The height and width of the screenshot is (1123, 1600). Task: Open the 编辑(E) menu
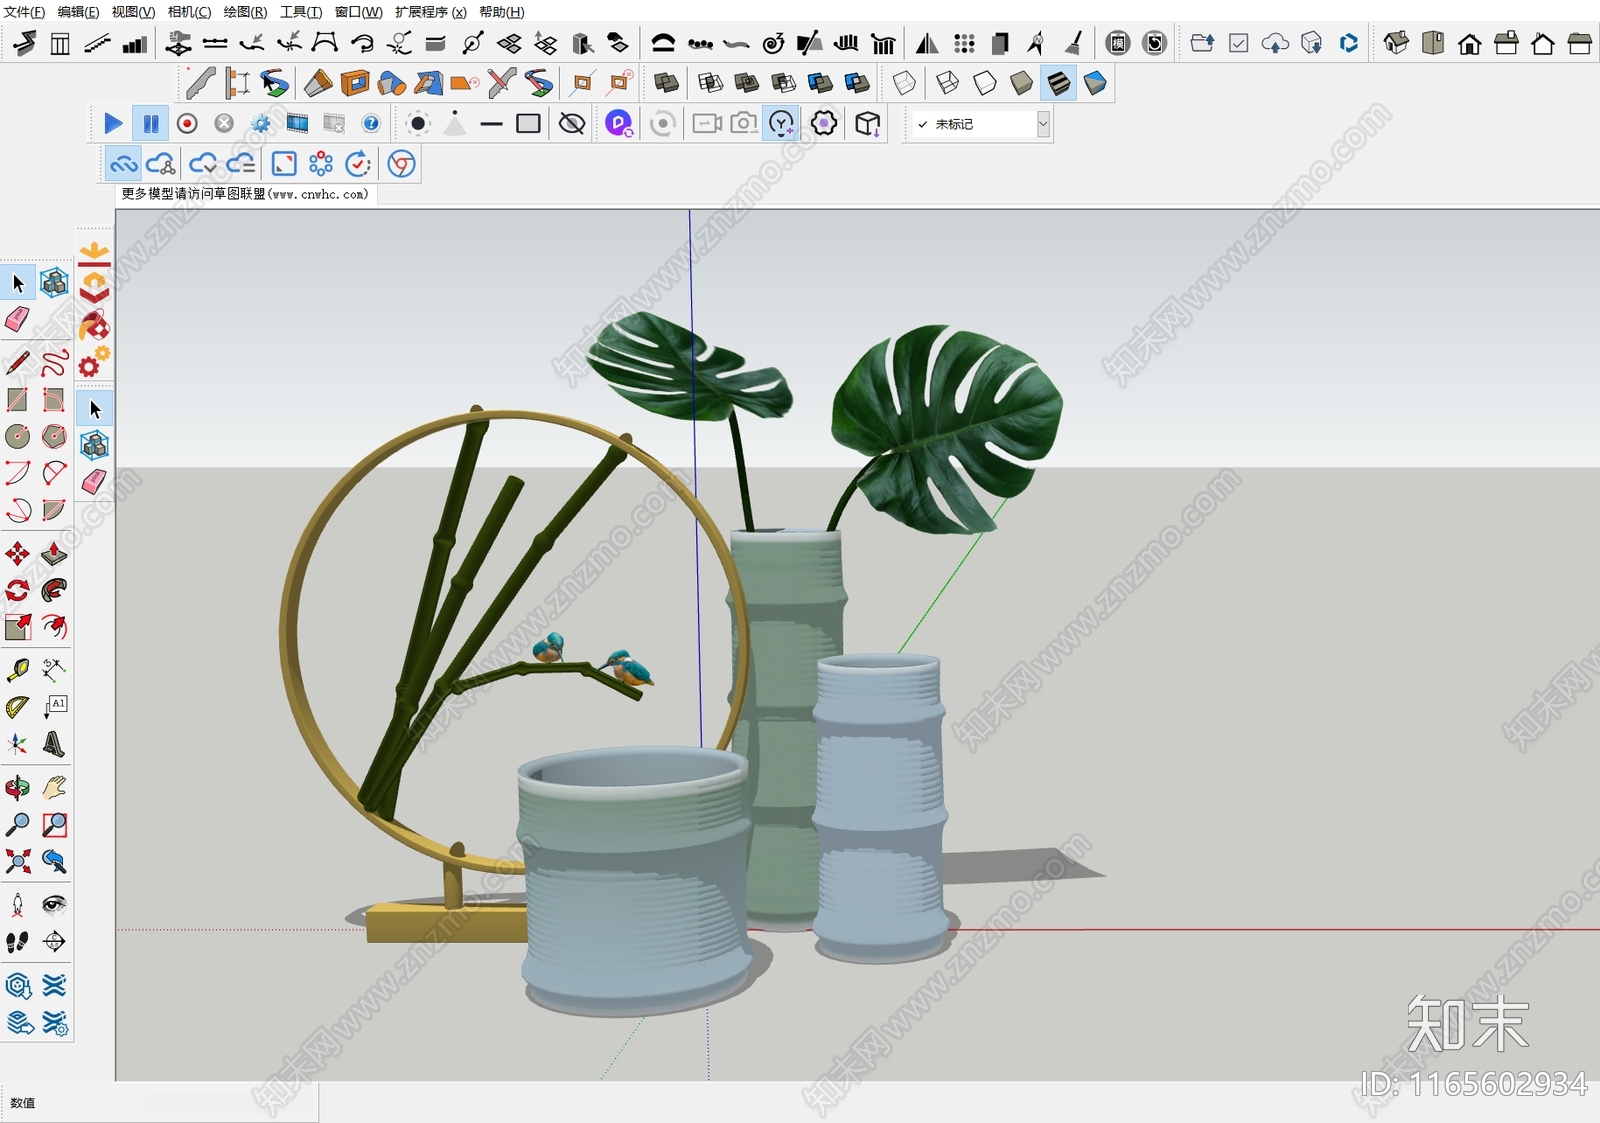pos(78,12)
